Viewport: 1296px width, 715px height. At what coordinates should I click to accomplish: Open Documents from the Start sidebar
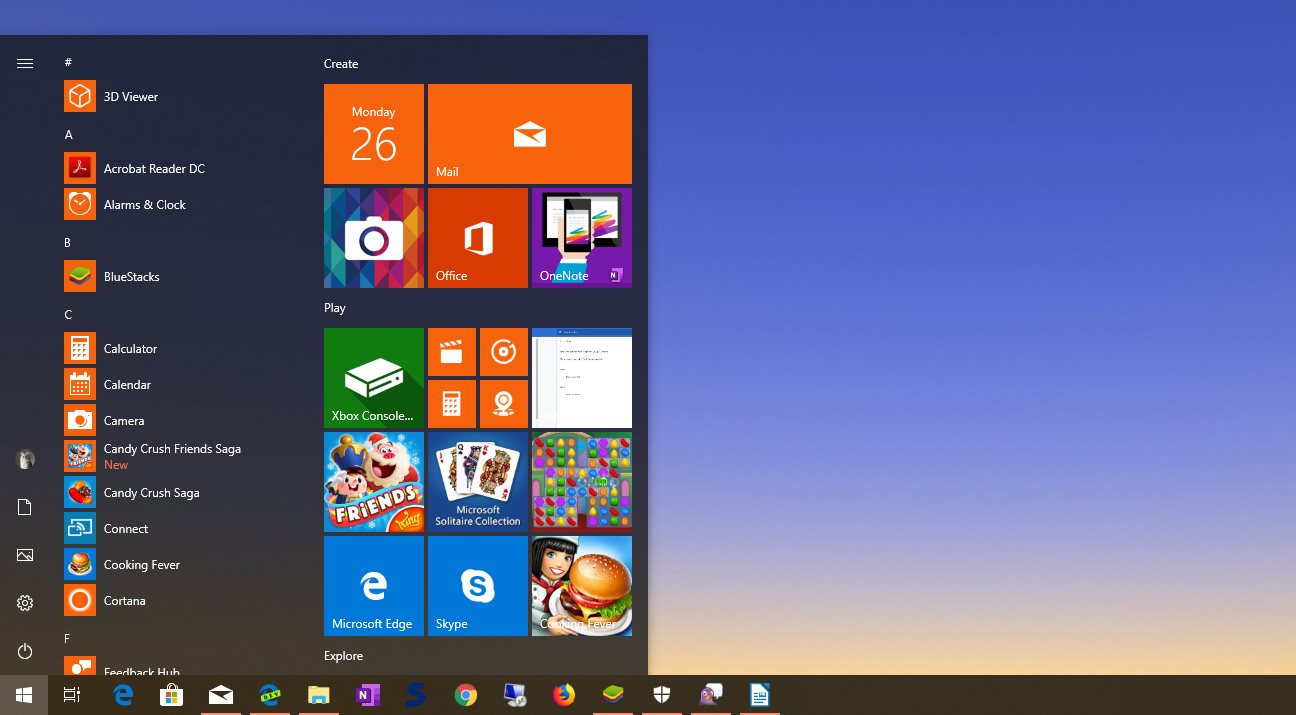(25, 507)
